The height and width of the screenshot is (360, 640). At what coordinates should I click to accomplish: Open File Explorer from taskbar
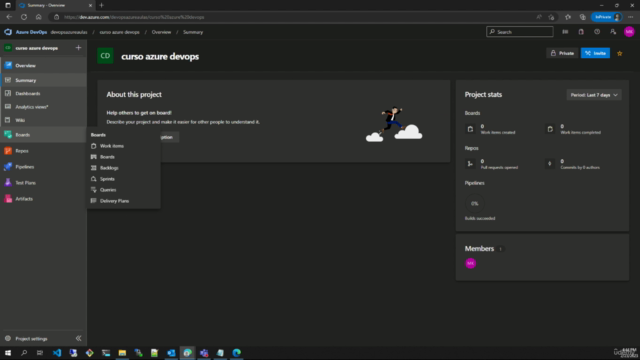coord(122,353)
